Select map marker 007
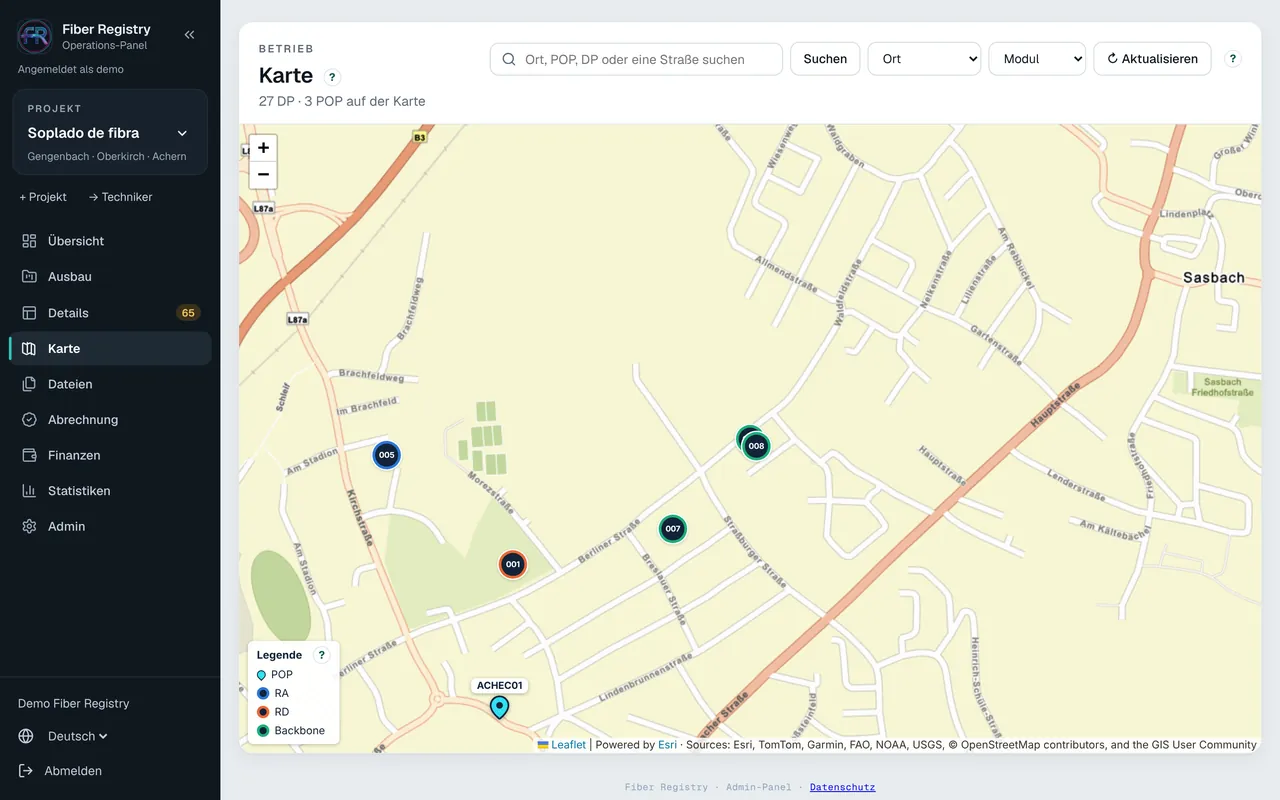Image resolution: width=1280 pixels, height=800 pixels. (673, 529)
